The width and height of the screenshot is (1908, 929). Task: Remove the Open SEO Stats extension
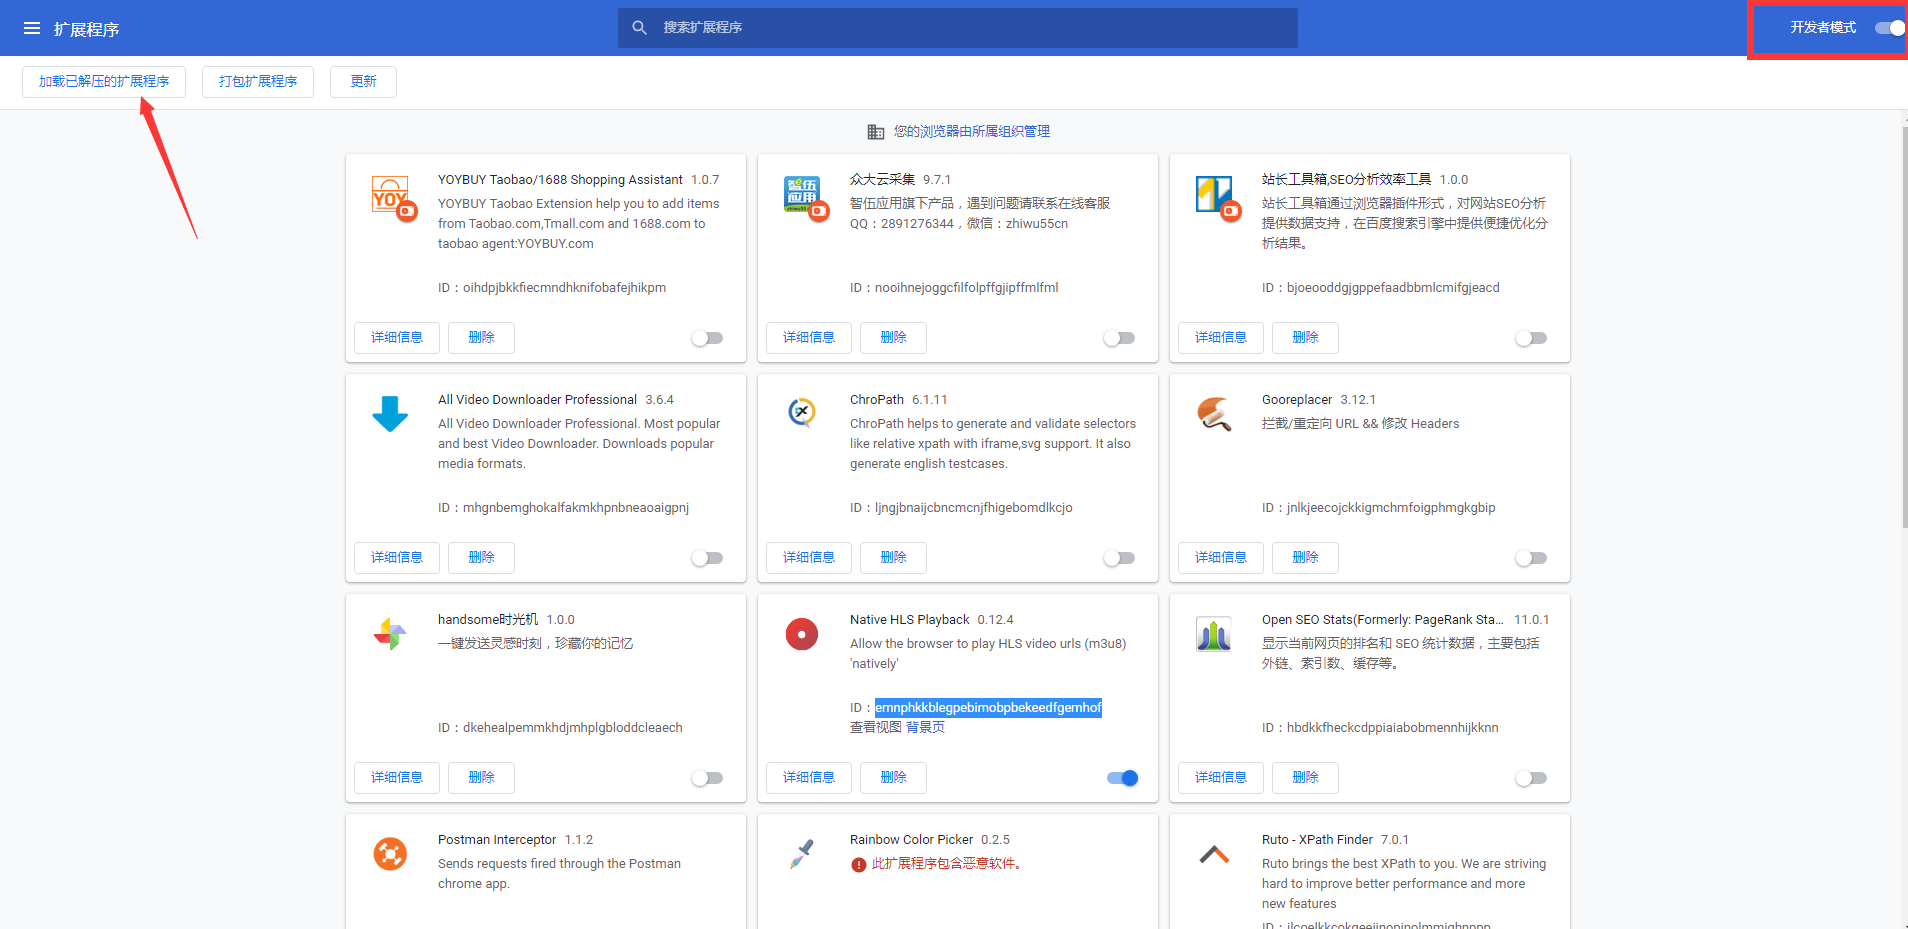point(1305,778)
